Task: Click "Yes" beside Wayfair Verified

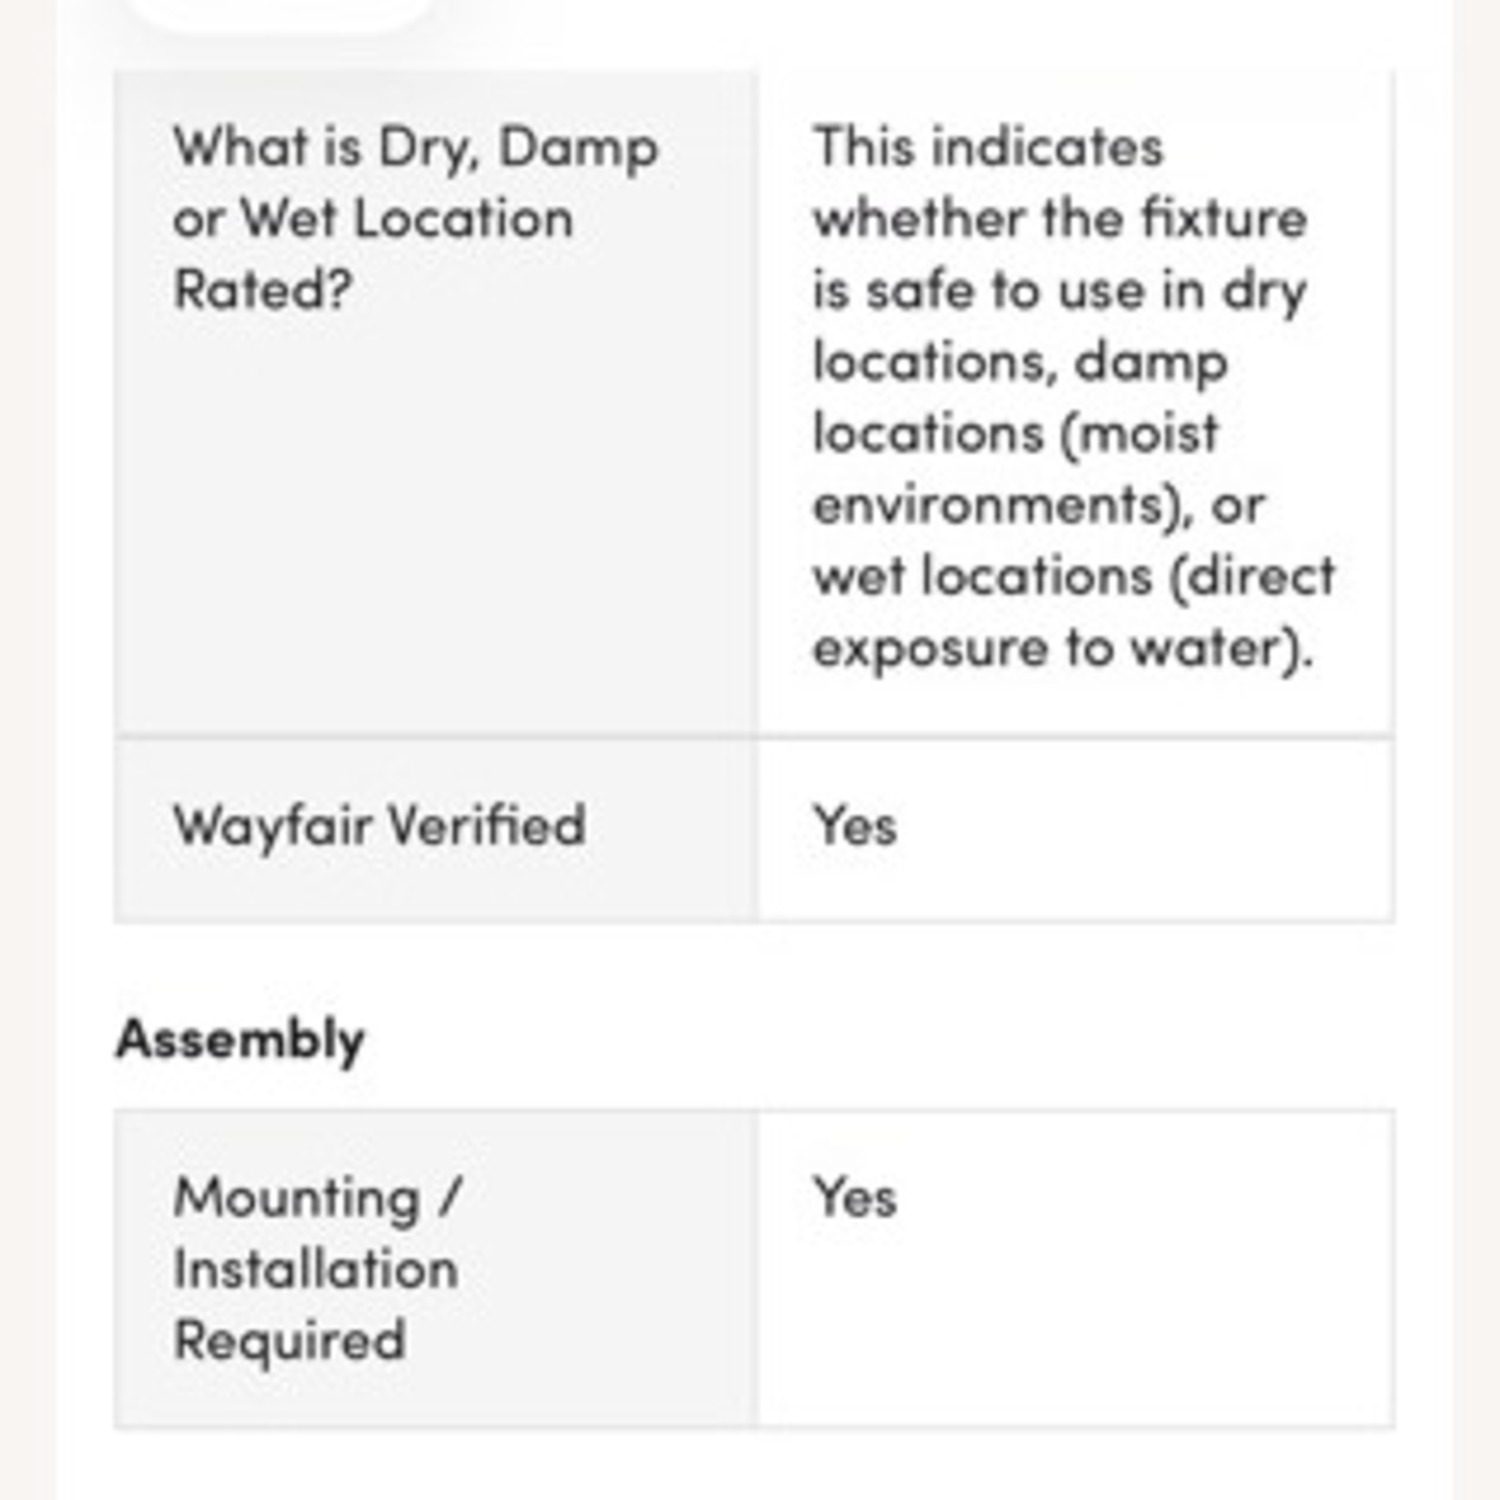Action: click(x=855, y=826)
